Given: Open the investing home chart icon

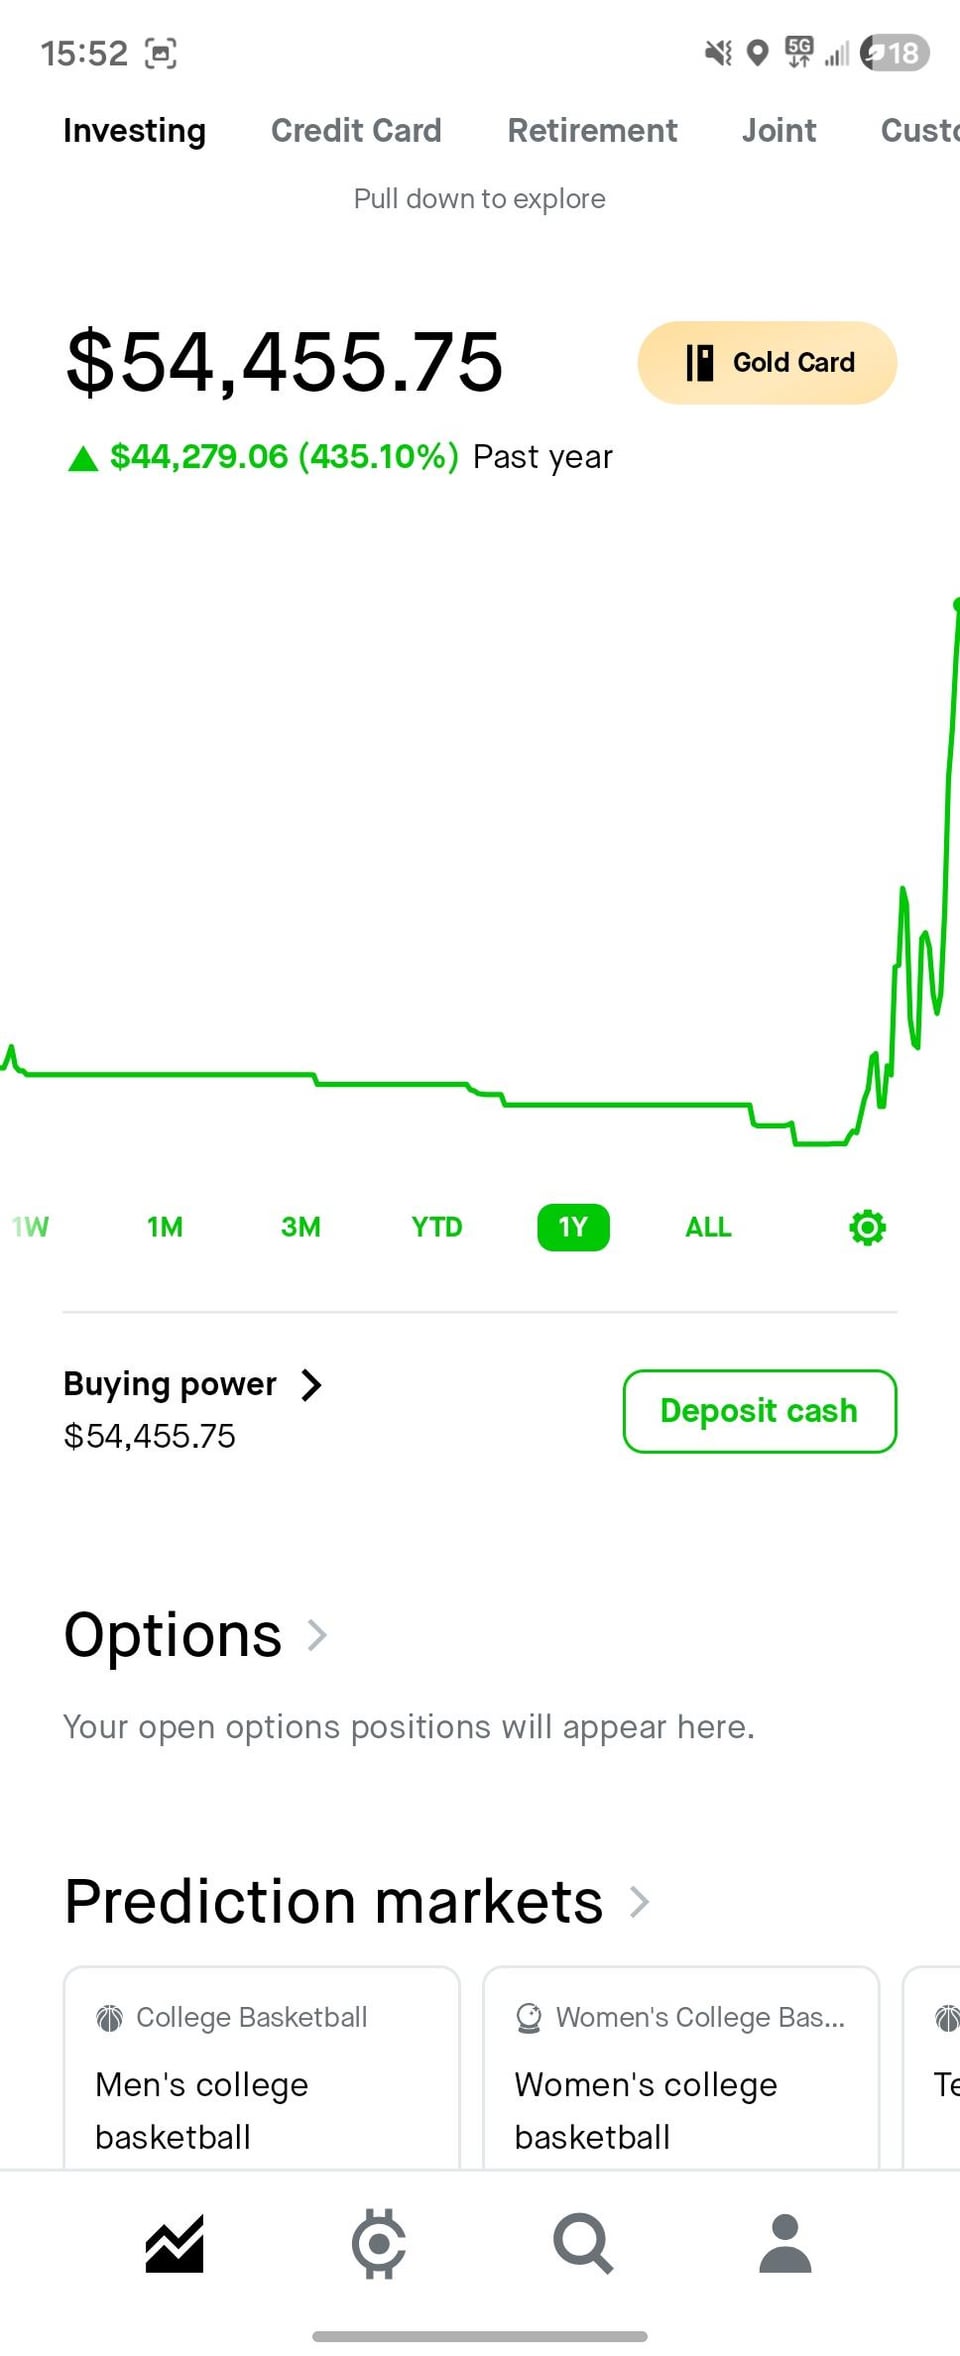Looking at the screenshot, I should click(x=174, y=2243).
